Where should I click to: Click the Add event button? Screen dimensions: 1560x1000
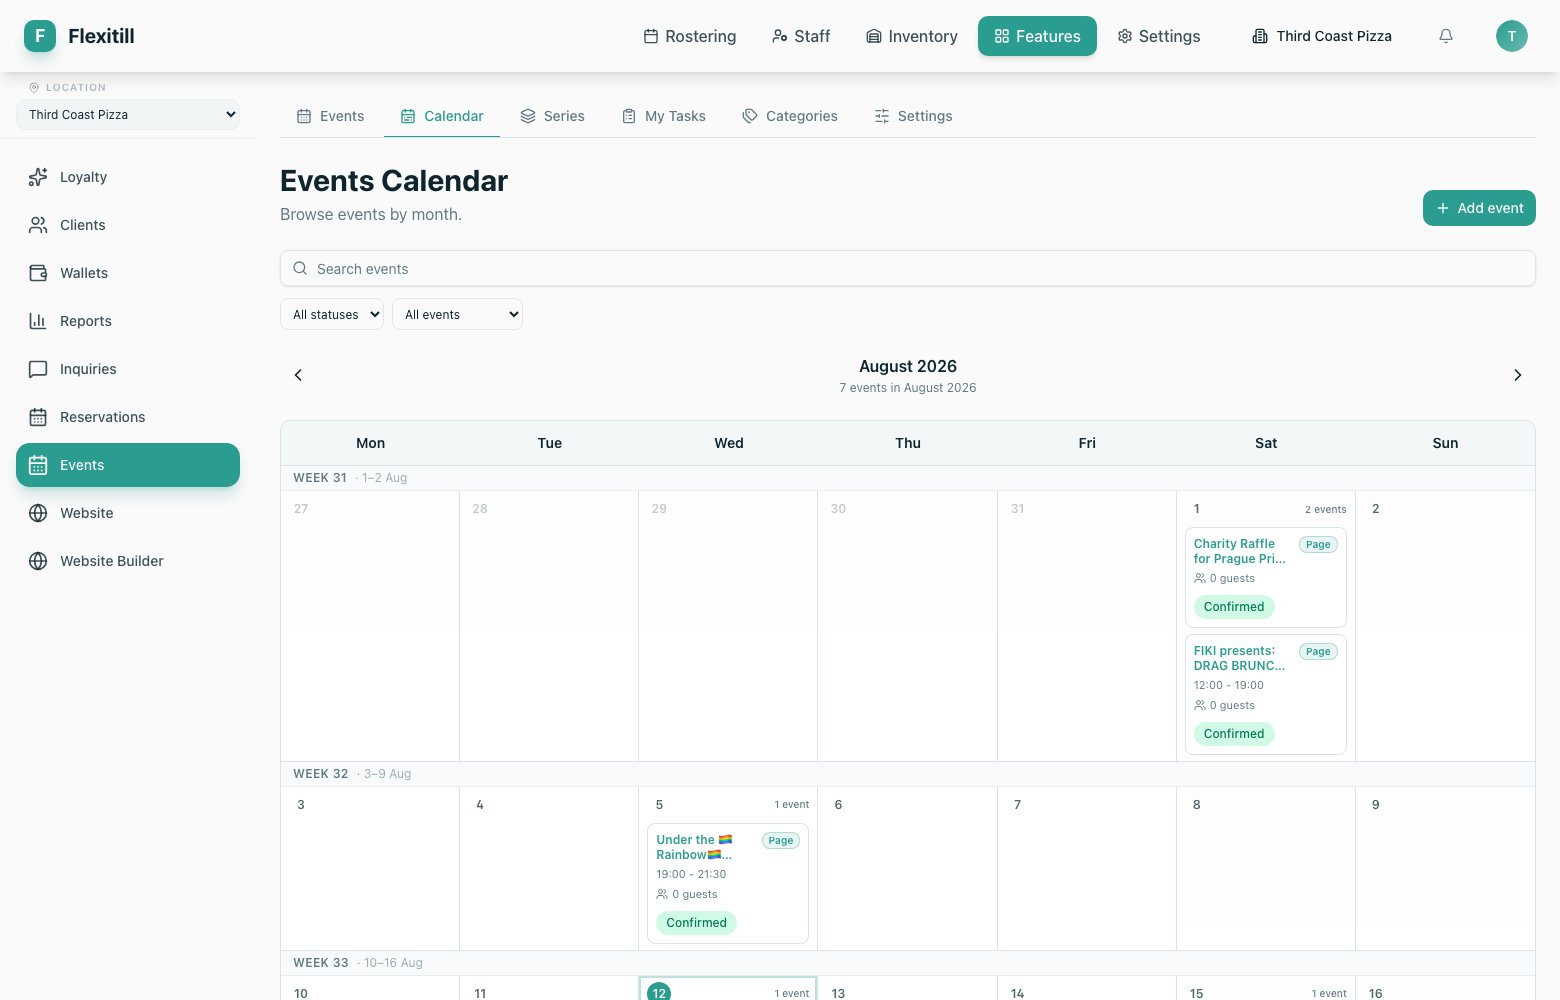1479,208
